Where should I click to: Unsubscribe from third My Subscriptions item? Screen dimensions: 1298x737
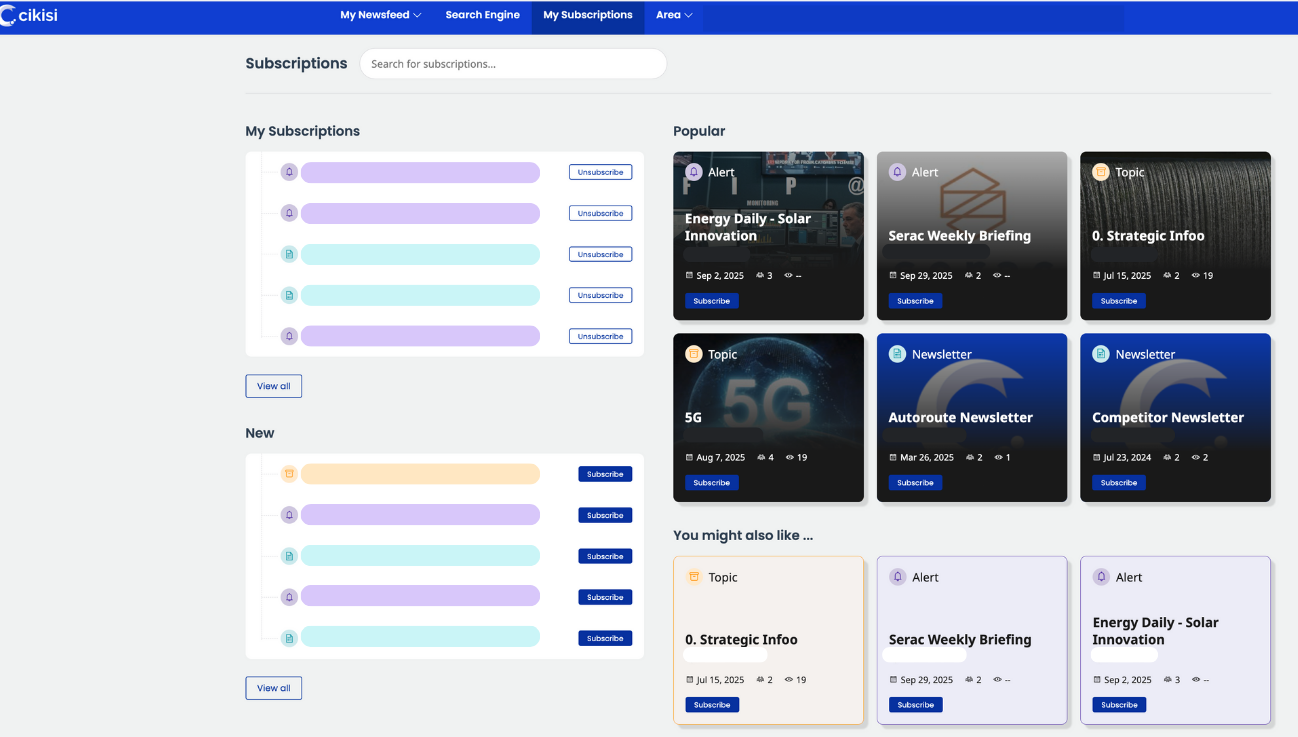tap(600, 254)
